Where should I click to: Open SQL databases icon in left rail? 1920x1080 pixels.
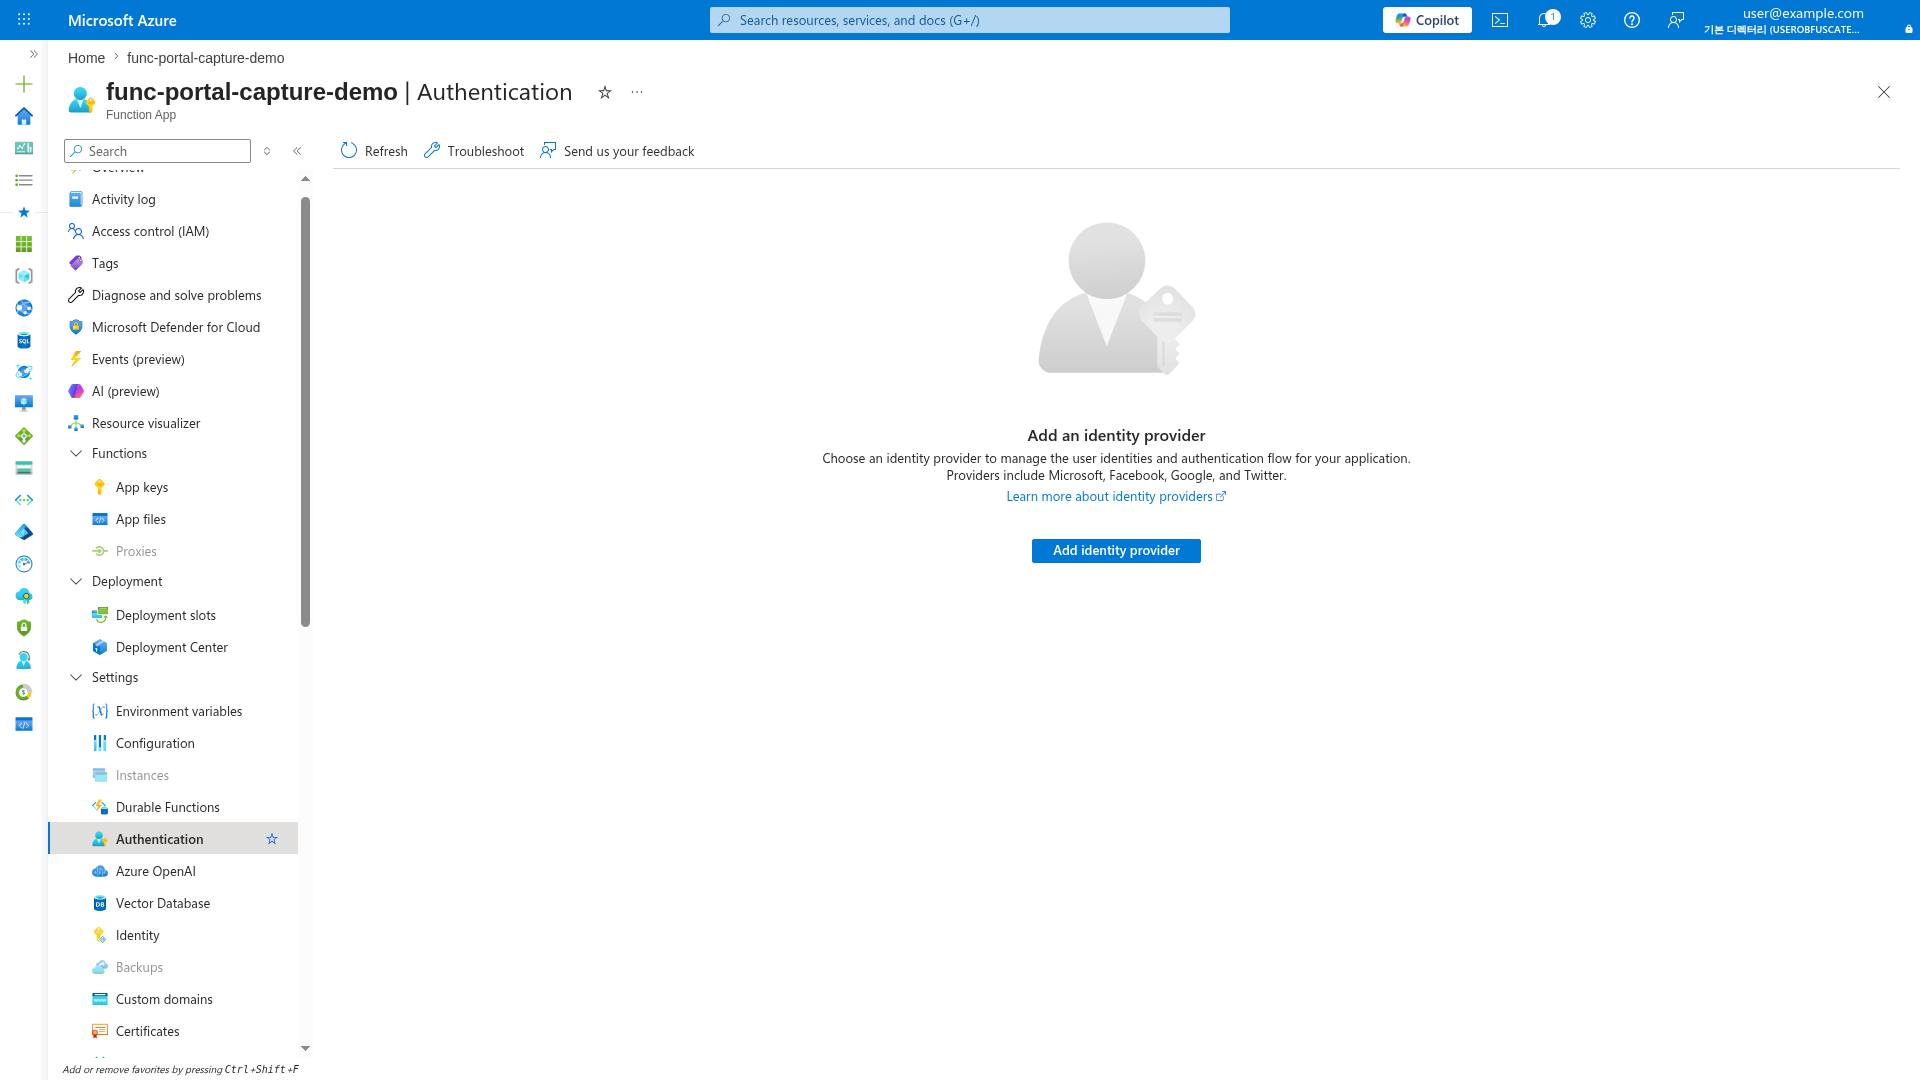pyautogui.click(x=24, y=340)
